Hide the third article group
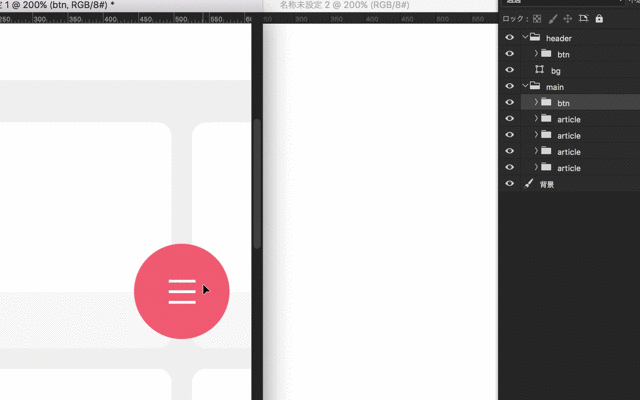The image size is (640, 400). tap(509, 151)
